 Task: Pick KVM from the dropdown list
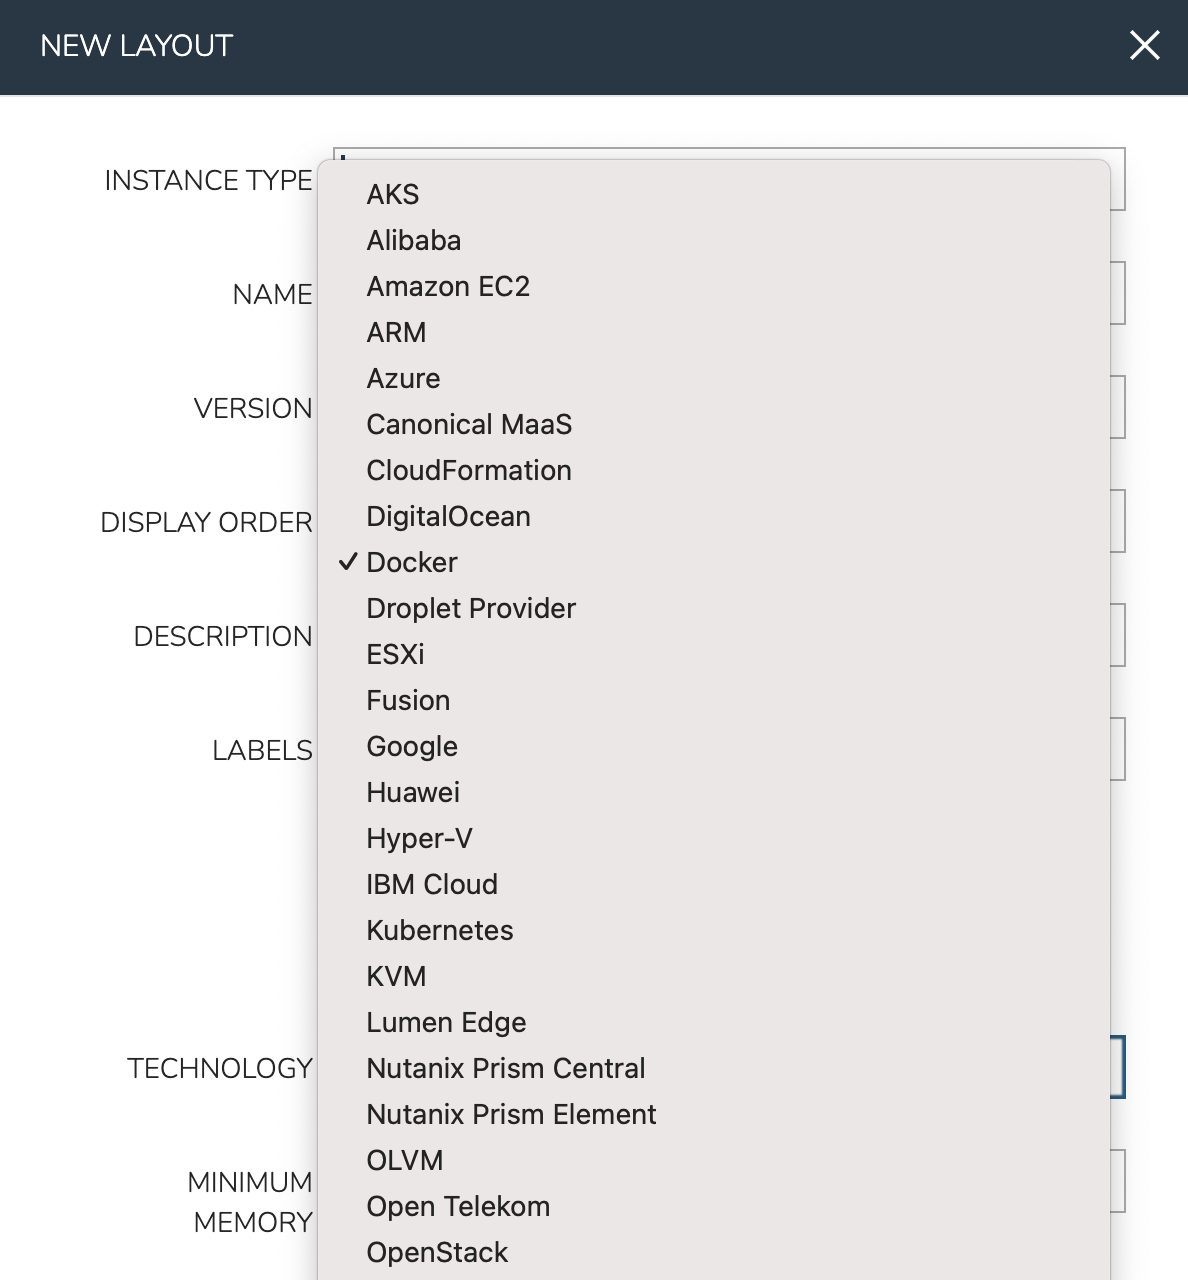(x=396, y=976)
